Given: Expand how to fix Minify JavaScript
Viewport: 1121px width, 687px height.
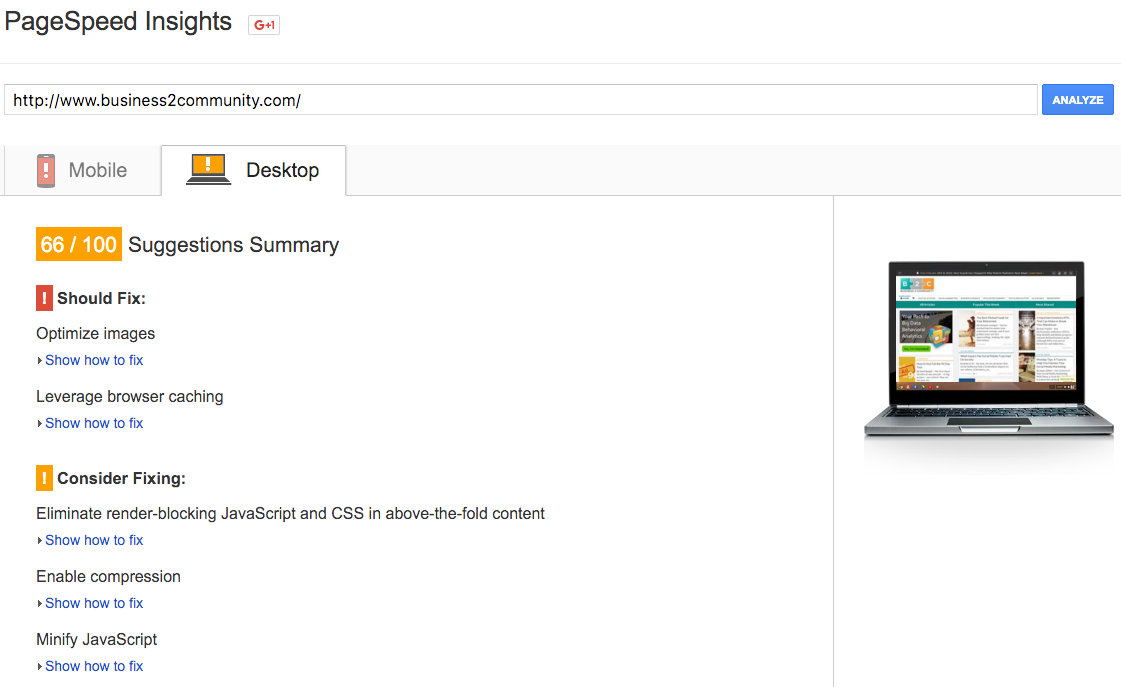Looking at the screenshot, I should point(94,666).
